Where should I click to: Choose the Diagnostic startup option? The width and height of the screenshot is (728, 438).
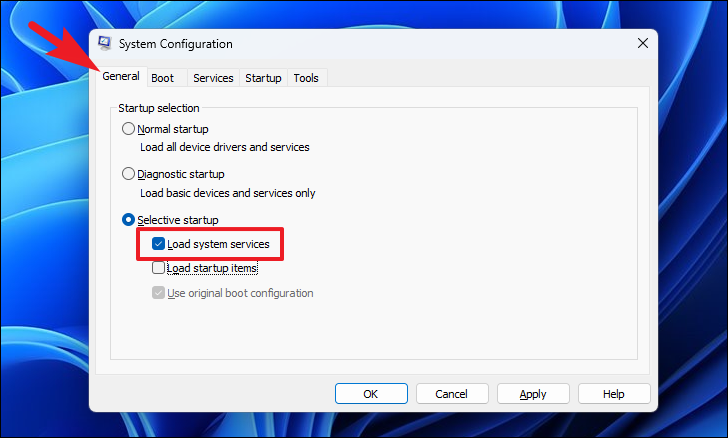point(128,174)
